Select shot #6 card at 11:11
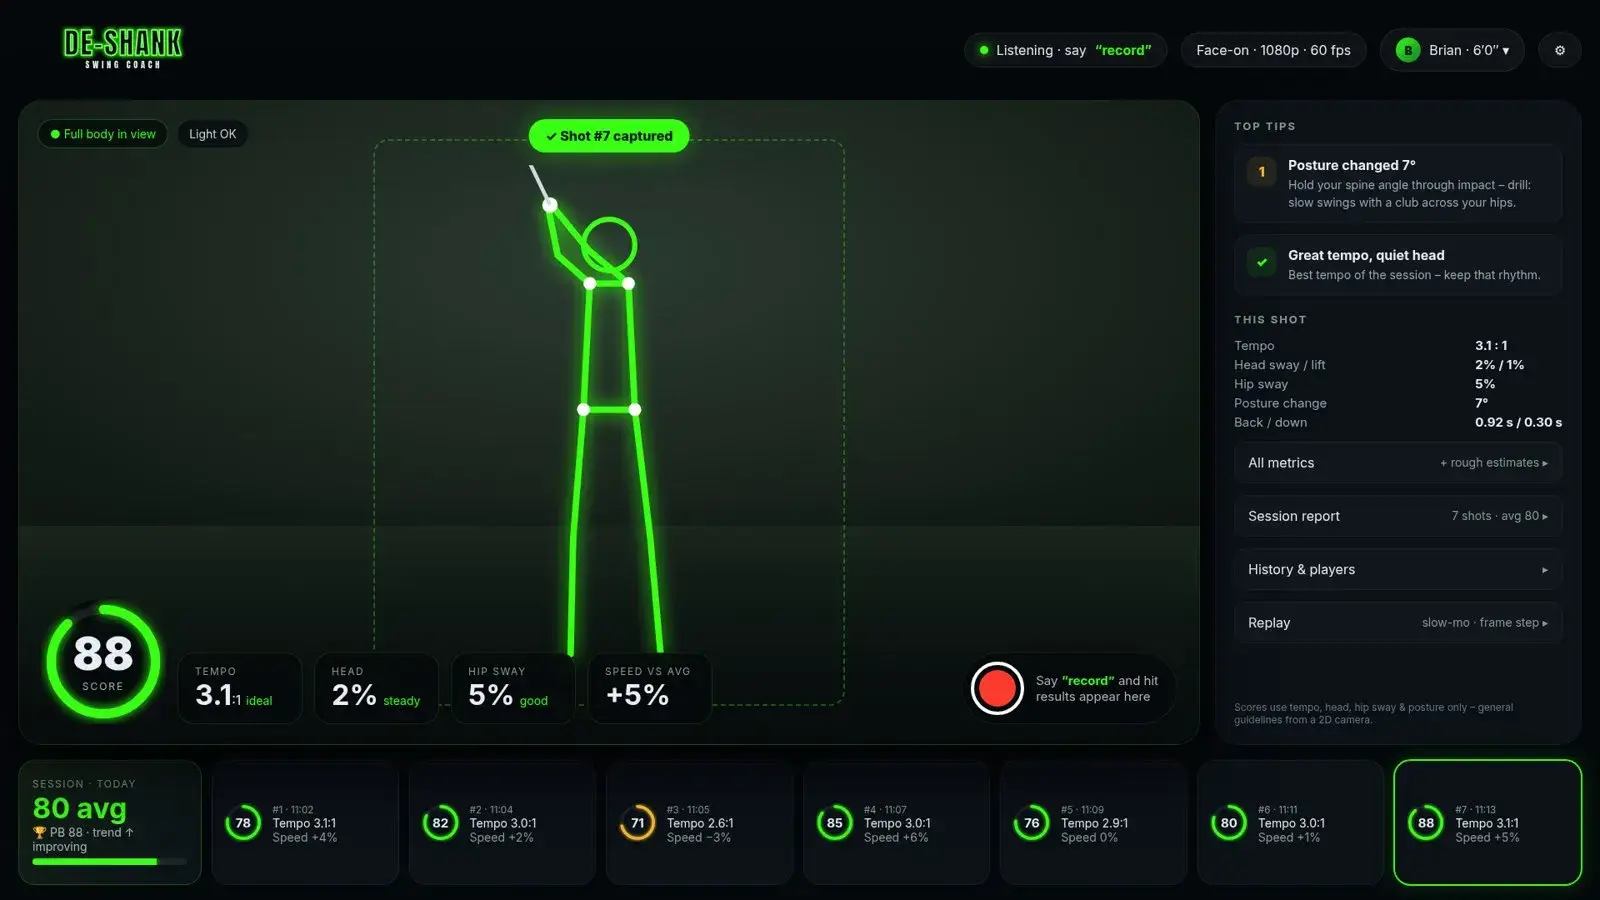Viewport: 1600px width, 900px height. 1290,823
